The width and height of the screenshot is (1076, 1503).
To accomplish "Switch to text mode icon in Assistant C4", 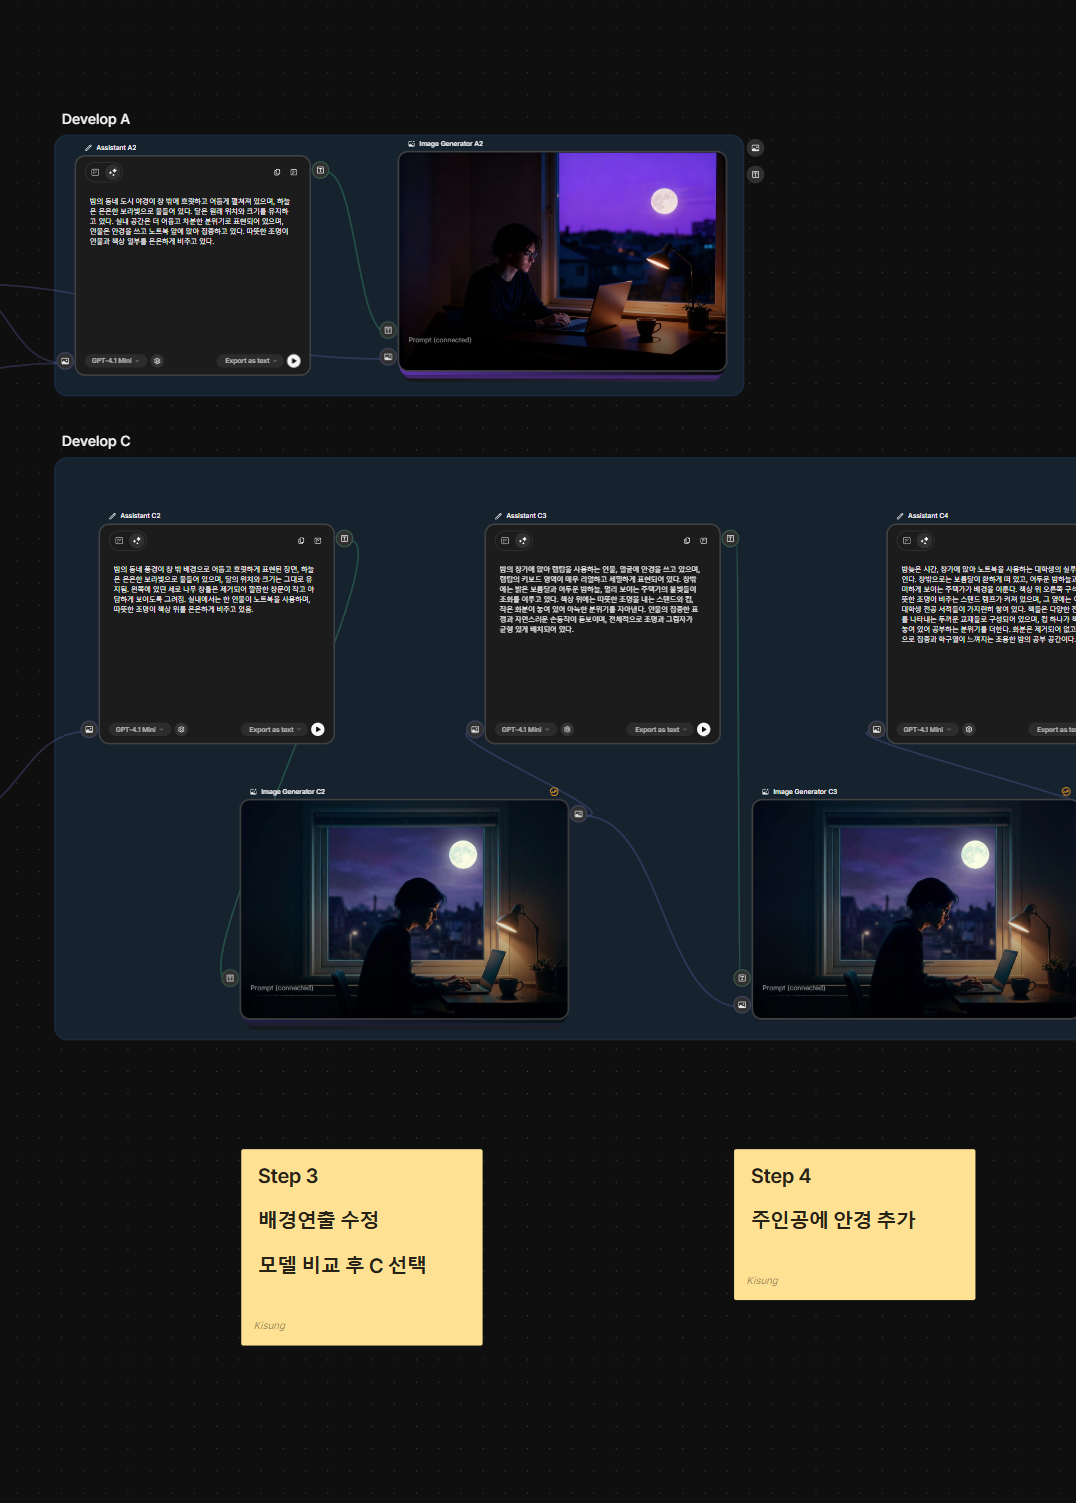I will [907, 540].
